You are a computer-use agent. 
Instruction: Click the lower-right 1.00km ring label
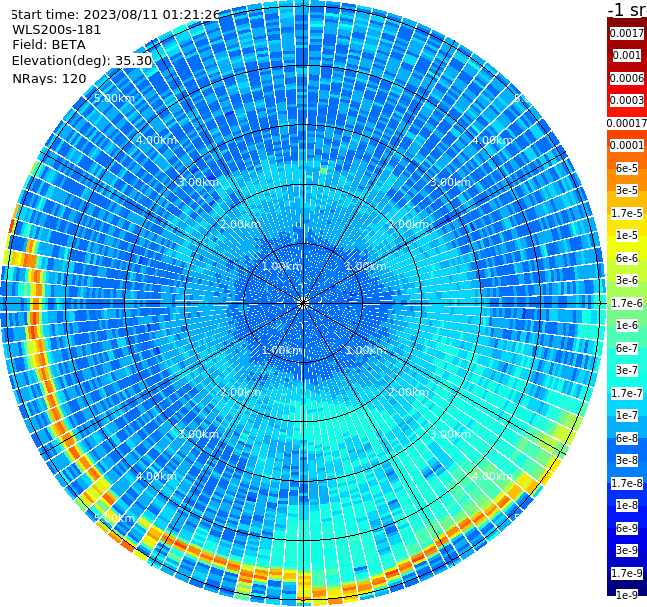click(366, 350)
